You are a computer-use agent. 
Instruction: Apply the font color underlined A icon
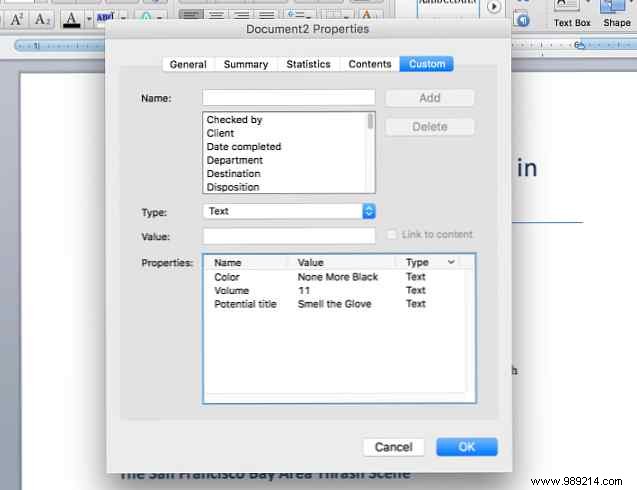pos(72,19)
